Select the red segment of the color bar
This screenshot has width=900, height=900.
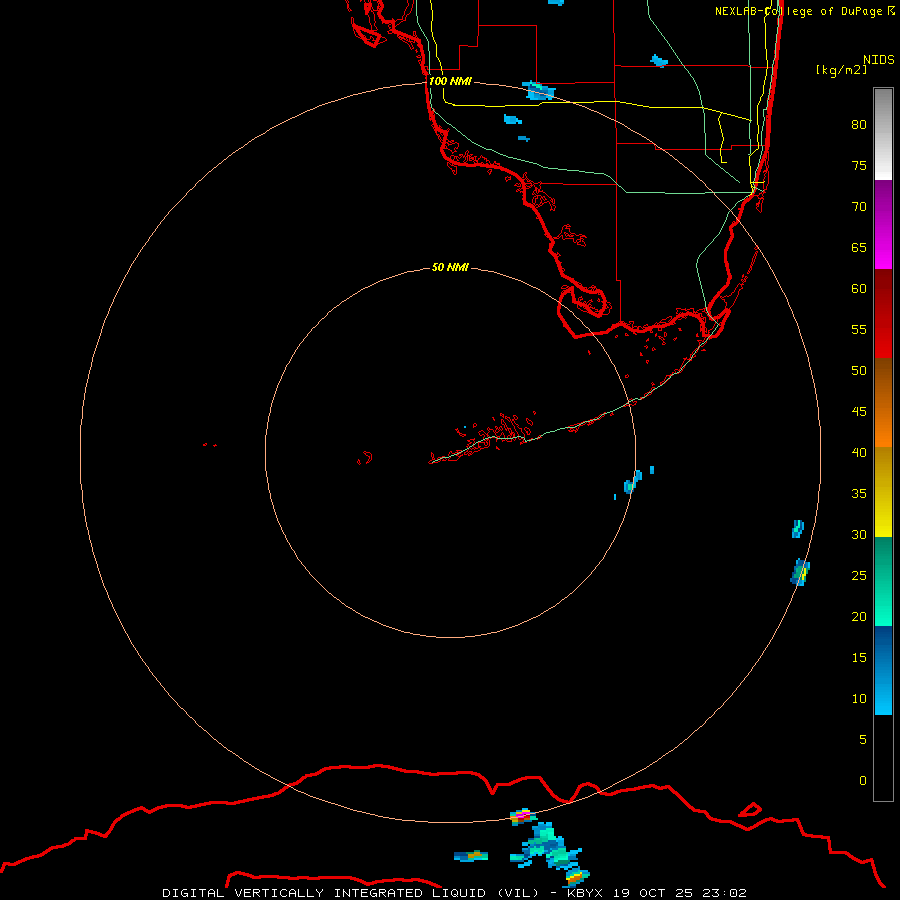click(883, 314)
